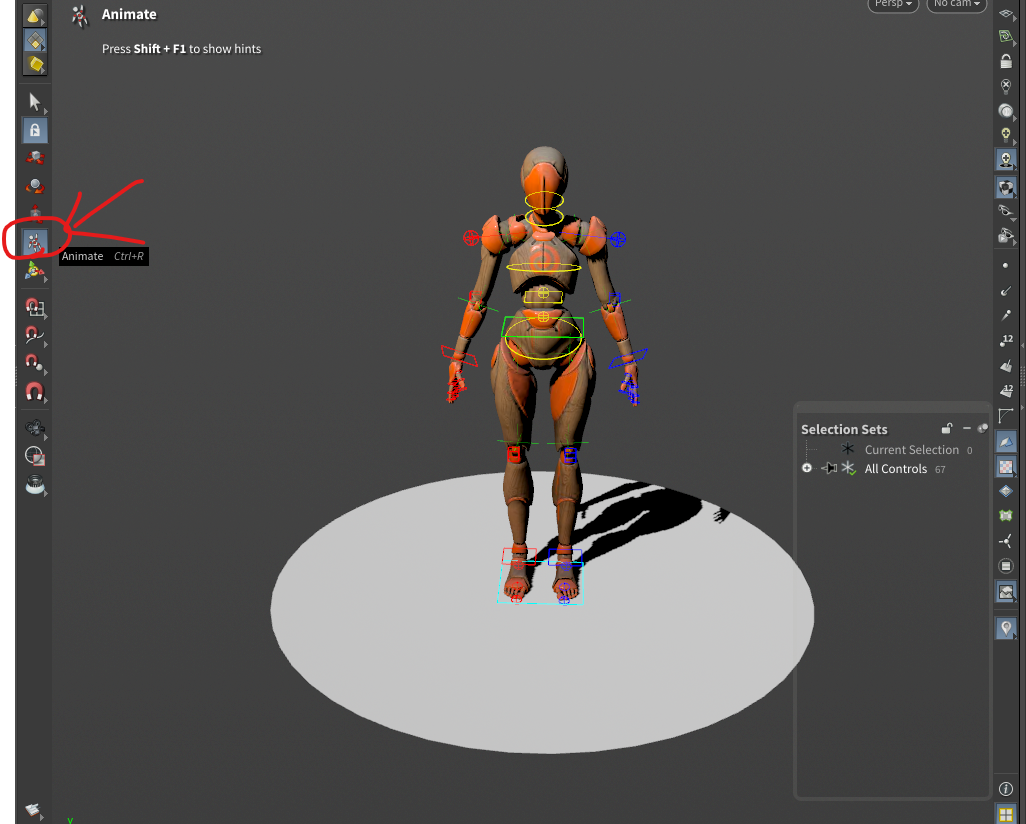Click the map pin icon in right toolbar
Viewport: 1026px width, 824px height.
1006,628
